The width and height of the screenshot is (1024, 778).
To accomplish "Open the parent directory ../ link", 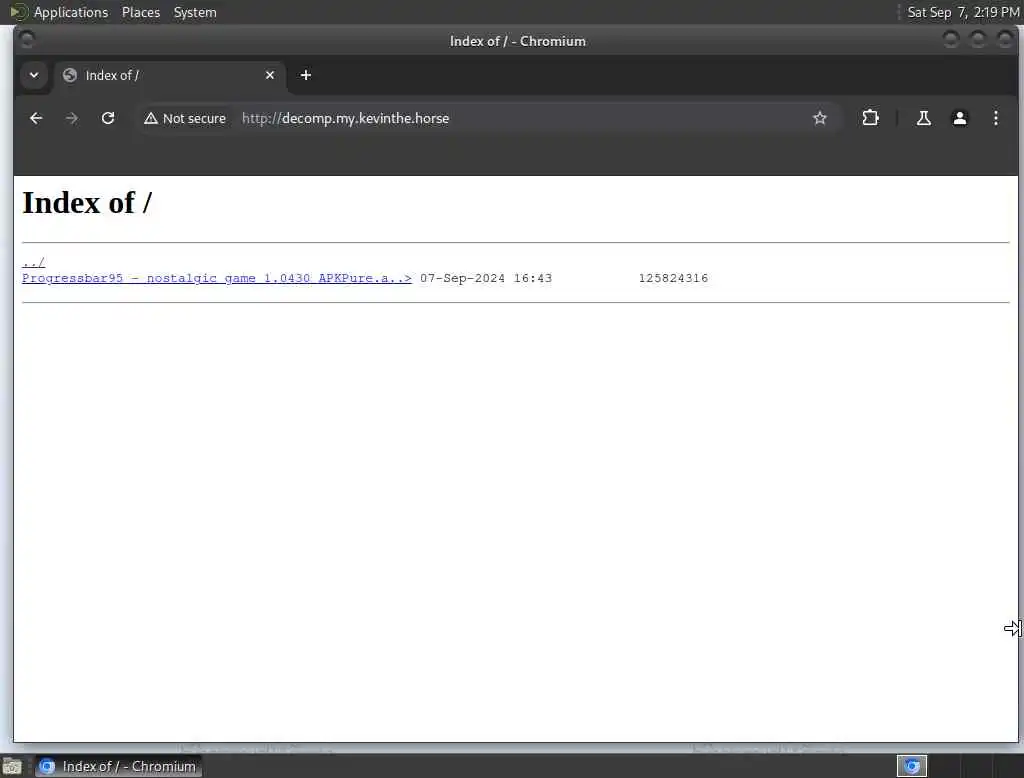I will 33,263.
